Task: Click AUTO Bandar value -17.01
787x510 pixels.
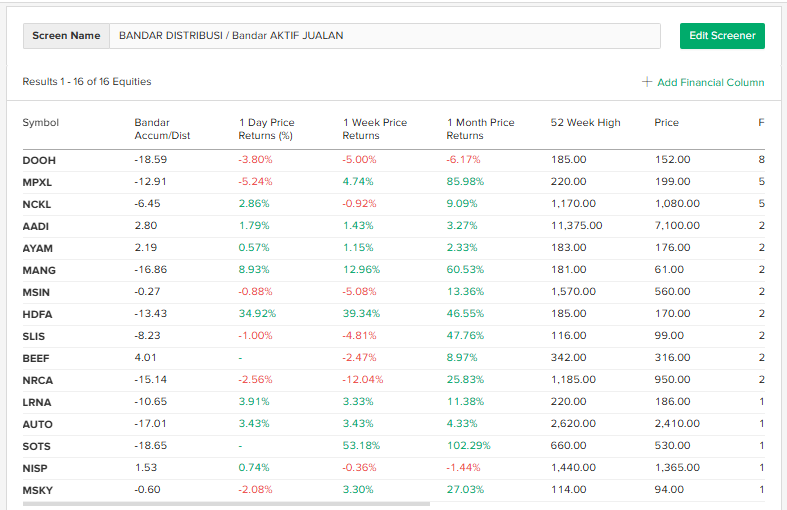Action: click(x=150, y=424)
